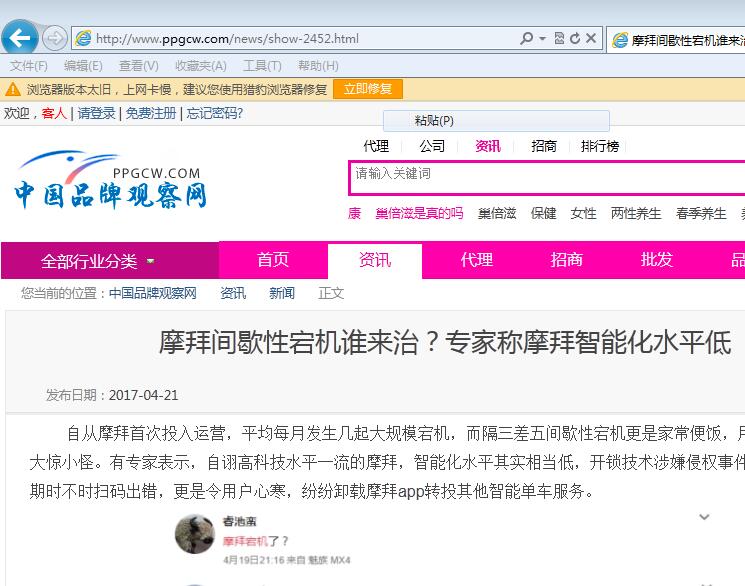Click the IE page icon in address bar
This screenshot has height=586, width=745.
[83, 38]
